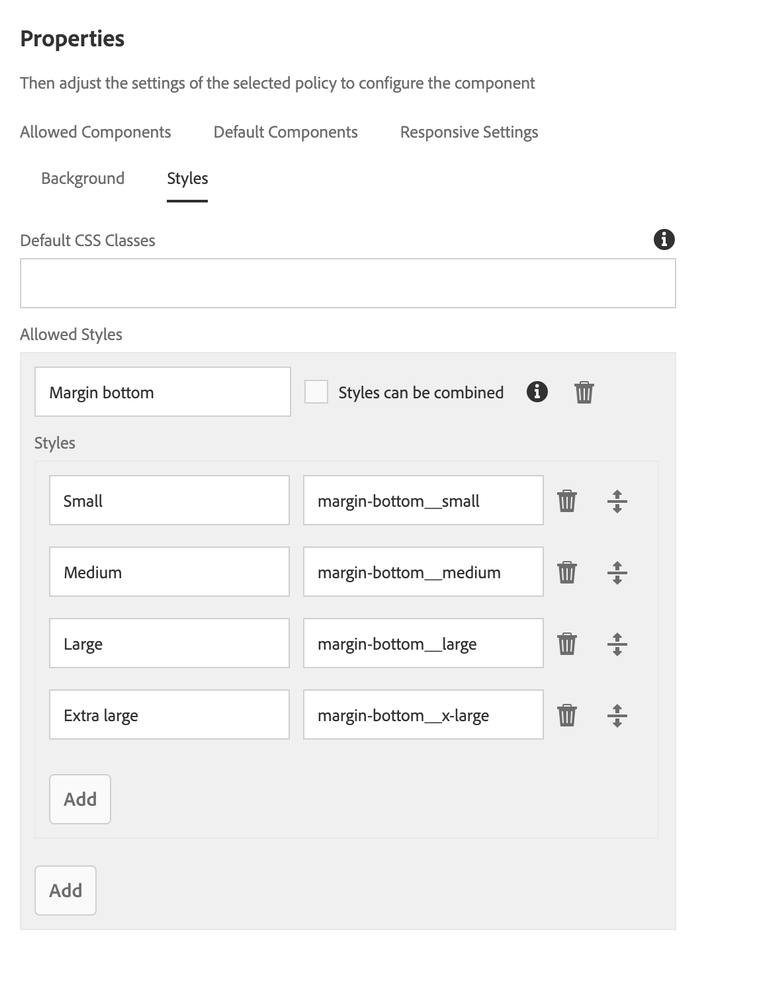Click info icon beside Default CSS Classes
Screen dimensions: 761x999
[x=664, y=239]
